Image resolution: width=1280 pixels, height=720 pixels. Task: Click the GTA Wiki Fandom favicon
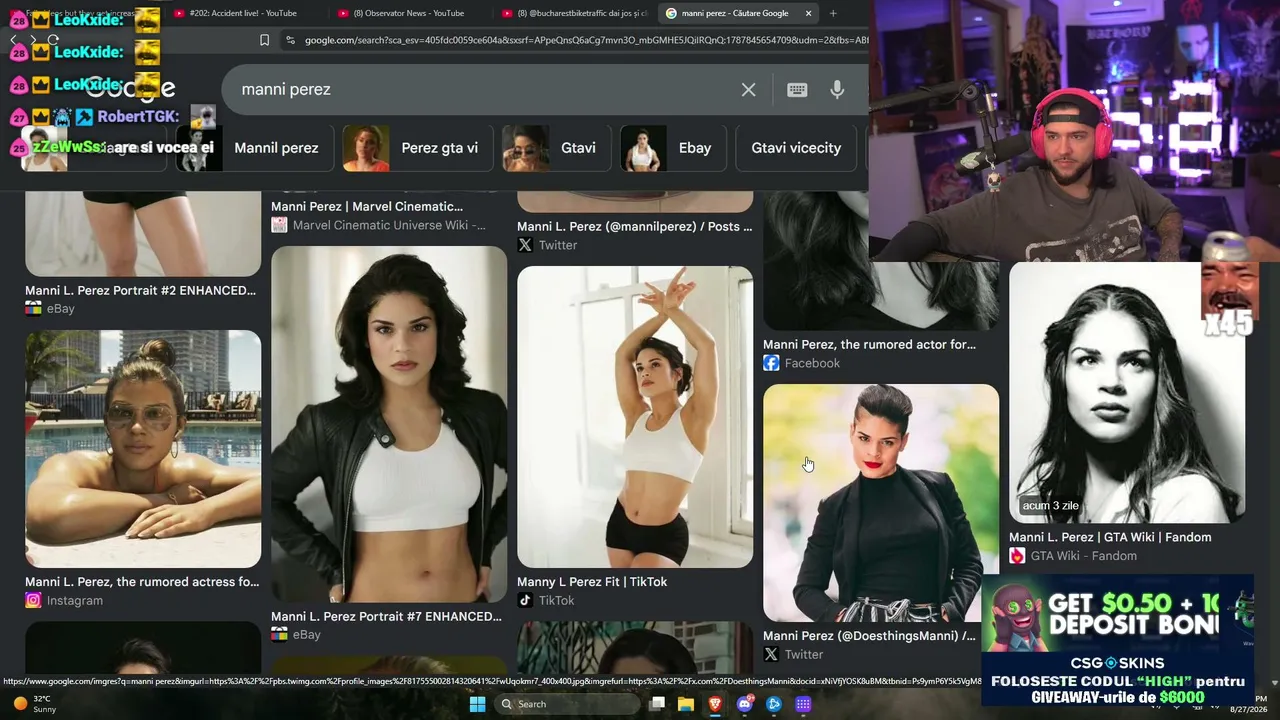tap(1017, 556)
